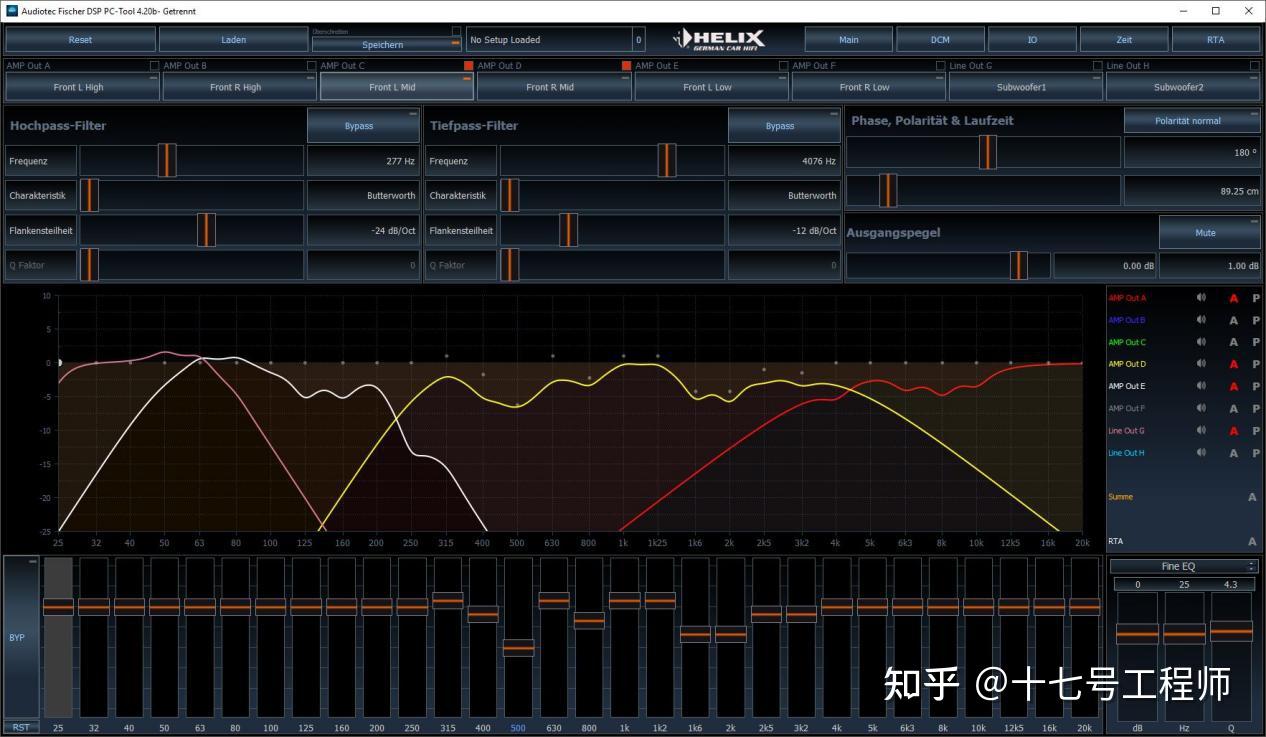
Task: Click the speaker icon for AMP Out F
Action: click(x=1201, y=408)
